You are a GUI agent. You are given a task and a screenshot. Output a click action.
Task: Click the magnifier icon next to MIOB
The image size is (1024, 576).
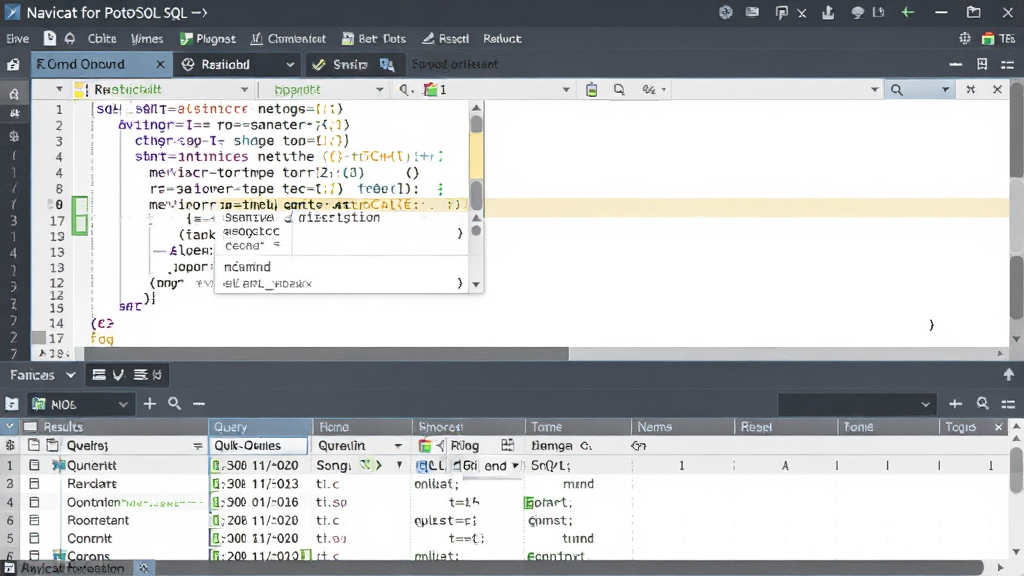tap(174, 404)
